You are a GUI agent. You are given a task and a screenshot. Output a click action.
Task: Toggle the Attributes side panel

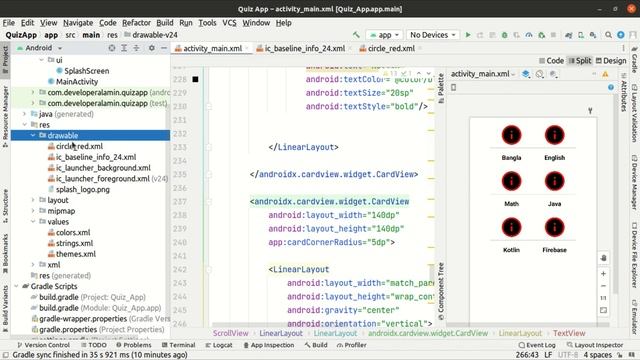pos(624,92)
